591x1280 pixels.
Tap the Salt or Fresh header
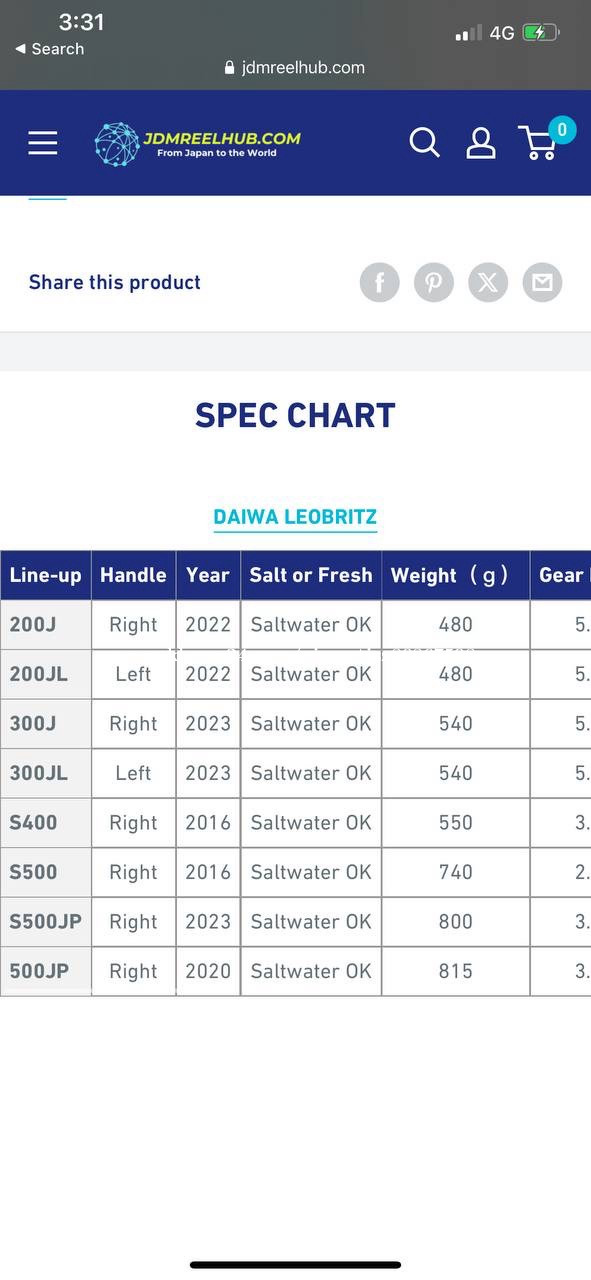pos(311,575)
